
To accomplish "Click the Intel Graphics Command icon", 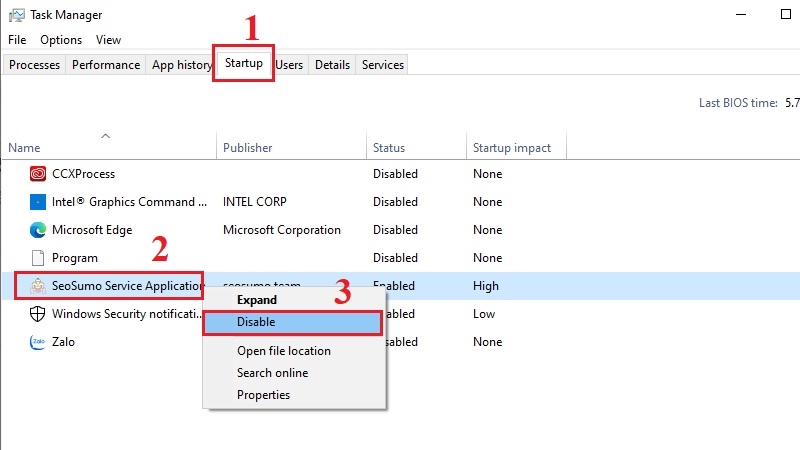I will coord(38,202).
